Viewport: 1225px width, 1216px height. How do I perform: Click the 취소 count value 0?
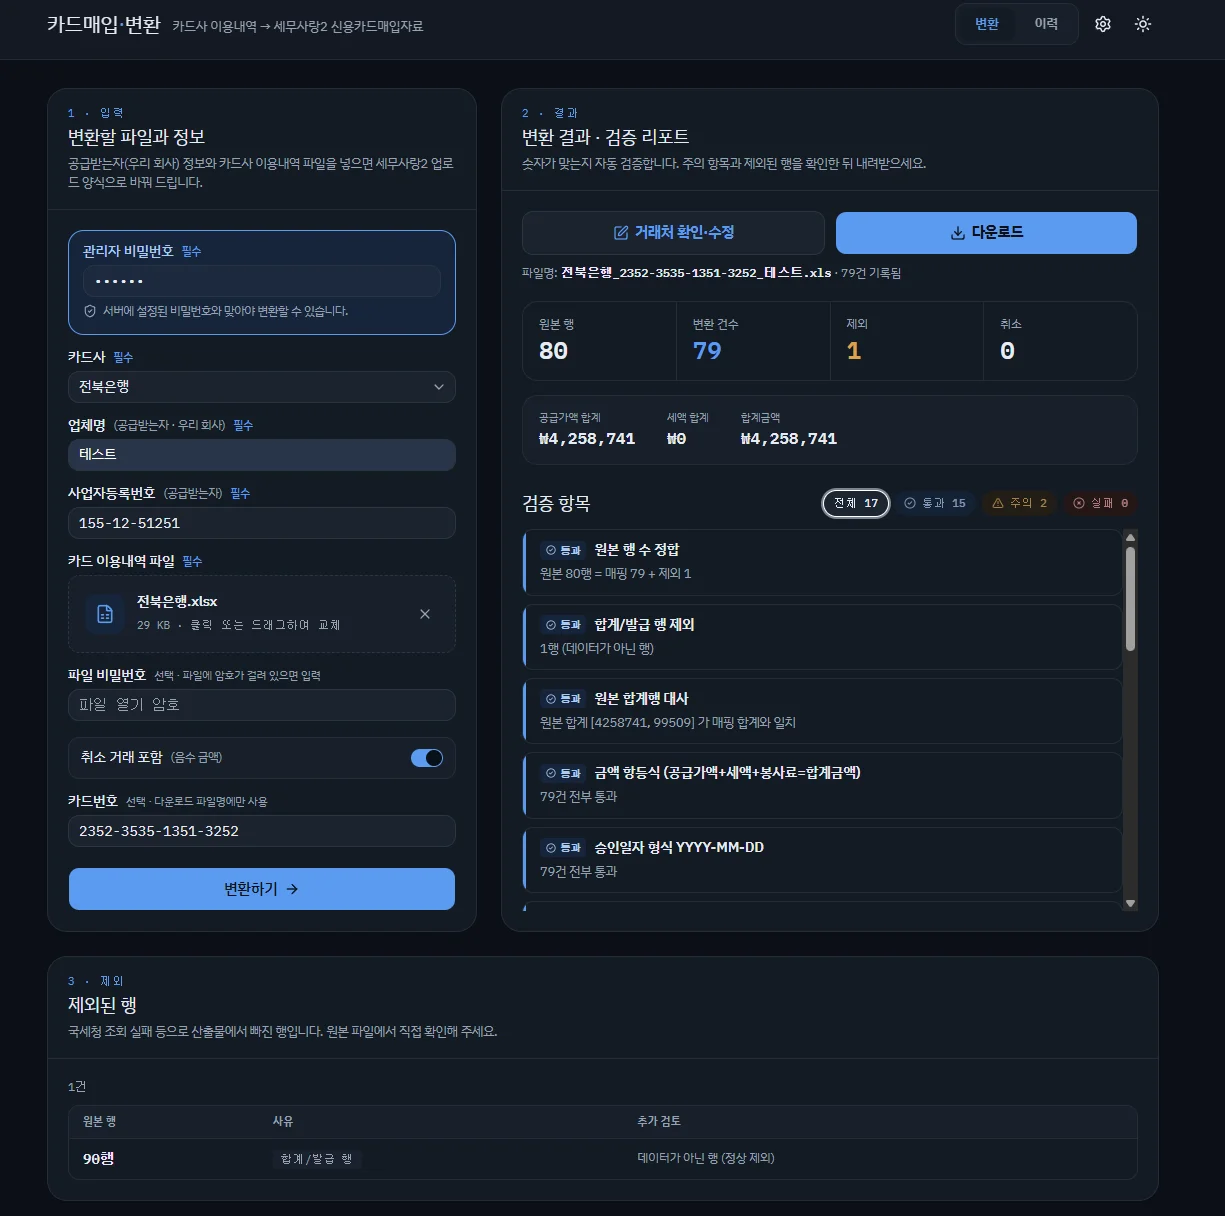point(1007,351)
